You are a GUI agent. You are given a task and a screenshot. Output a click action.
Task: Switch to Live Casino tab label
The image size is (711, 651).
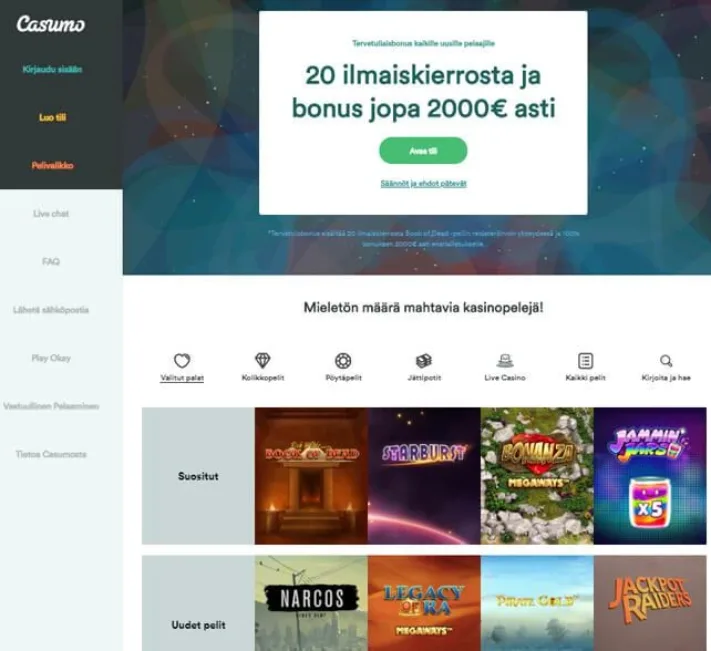[505, 378]
